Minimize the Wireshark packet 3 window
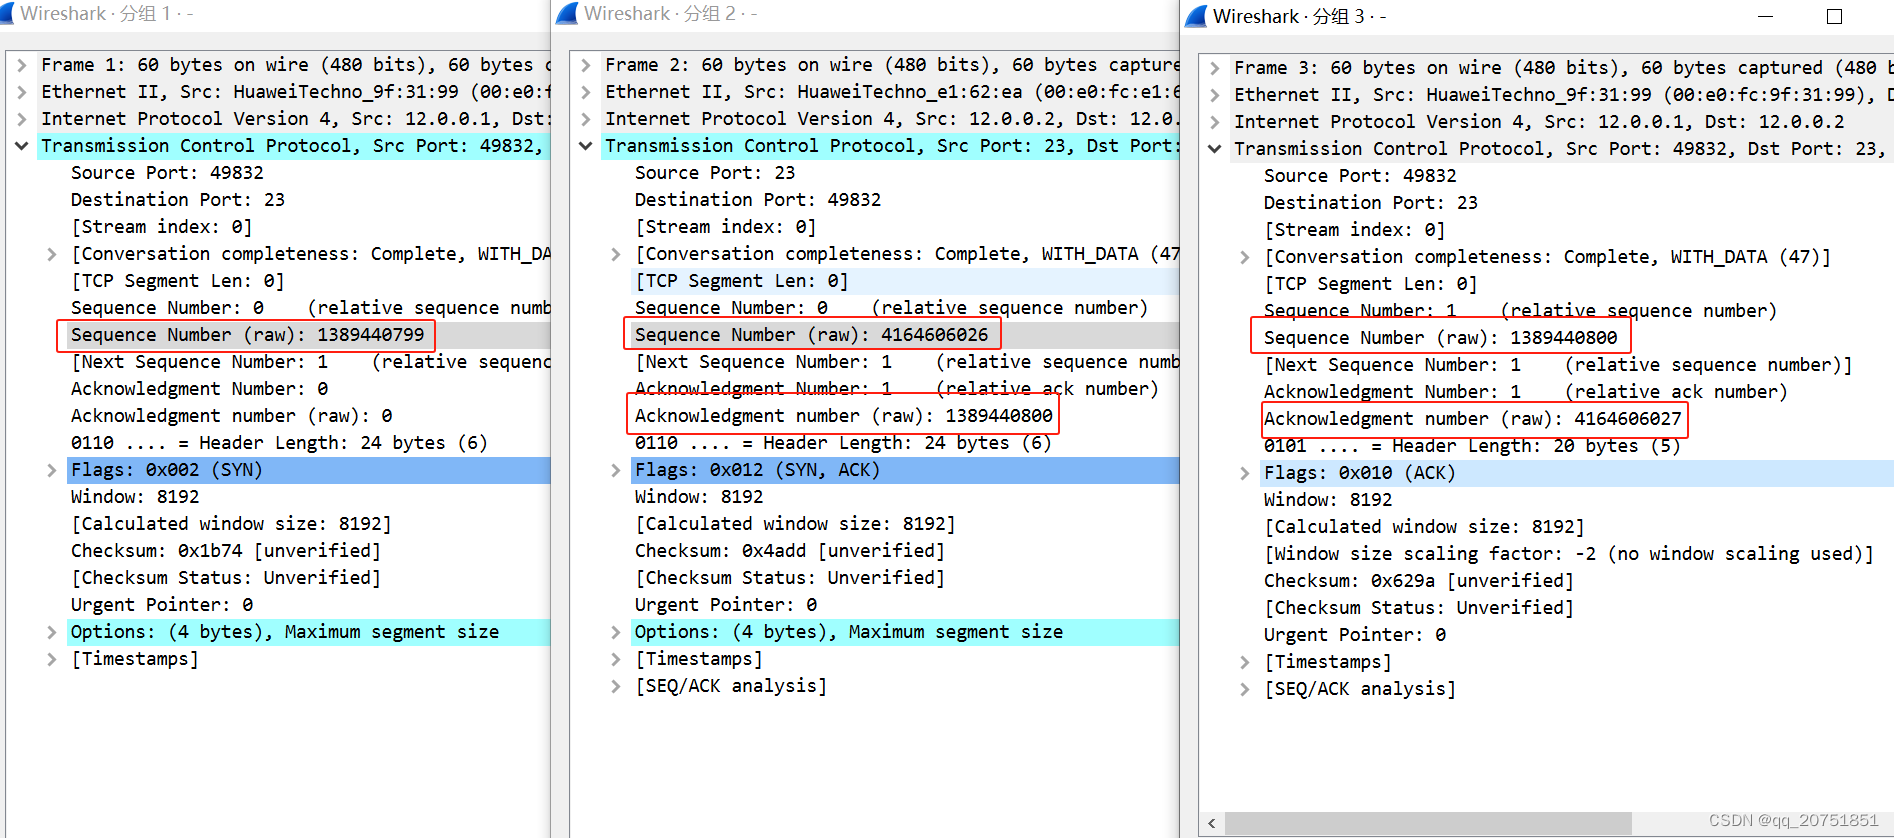1894x838 pixels. coord(1765,16)
